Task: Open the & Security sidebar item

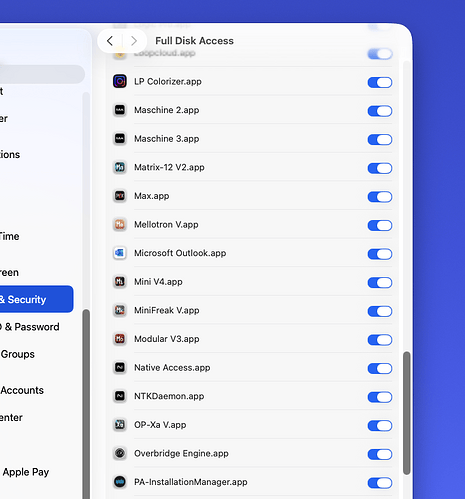Action: [x=36, y=299]
